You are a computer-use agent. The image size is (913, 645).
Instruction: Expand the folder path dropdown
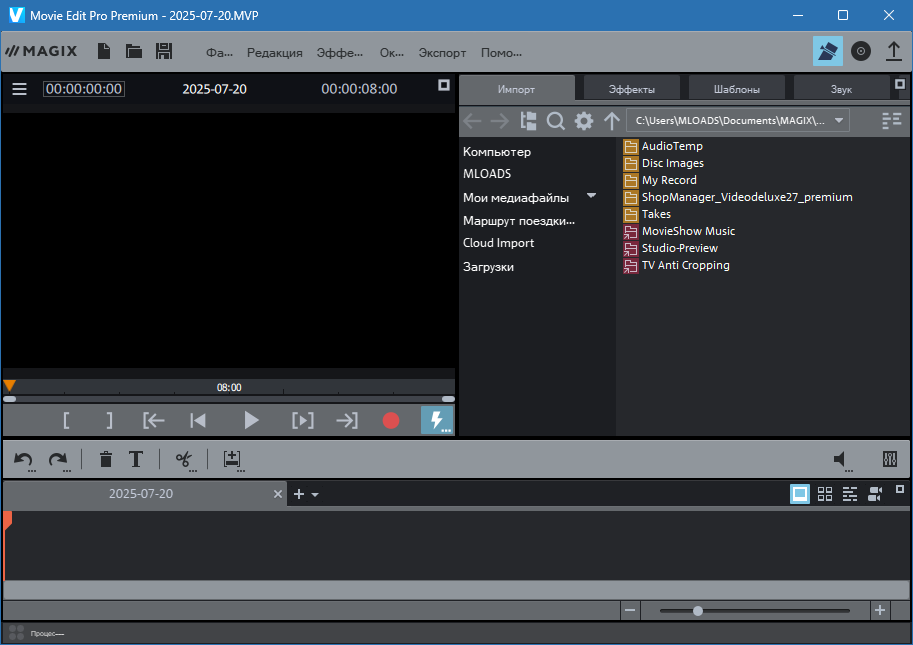coord(839,121)
